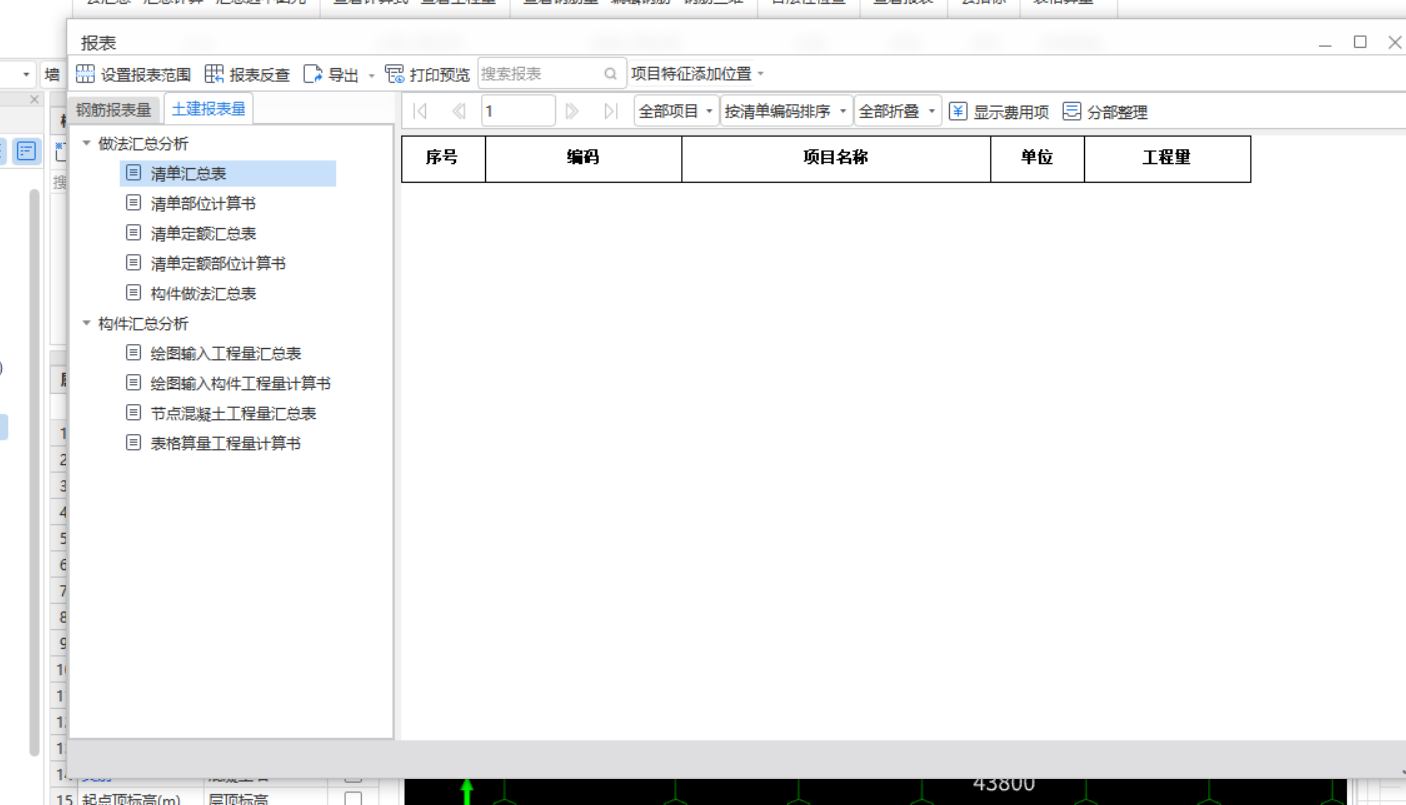This screenshot has width=1406, height=805.
Task: Open the 导出 dropdown arrow
Action: (372, 75)
